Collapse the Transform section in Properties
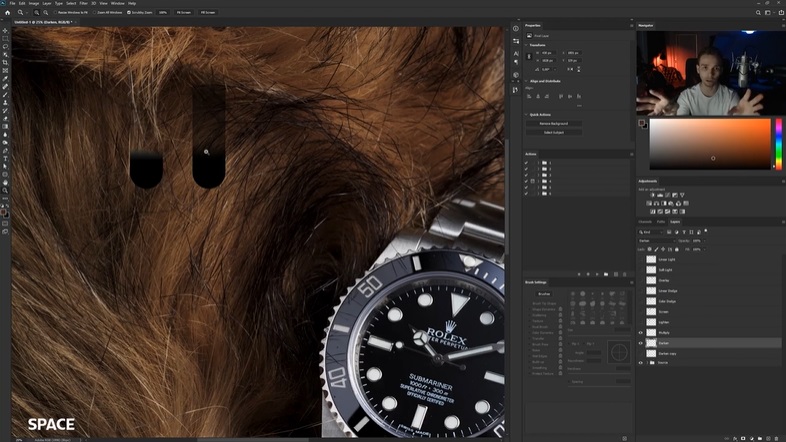Screen dimensions: 786x442 (x=526, y=45)
